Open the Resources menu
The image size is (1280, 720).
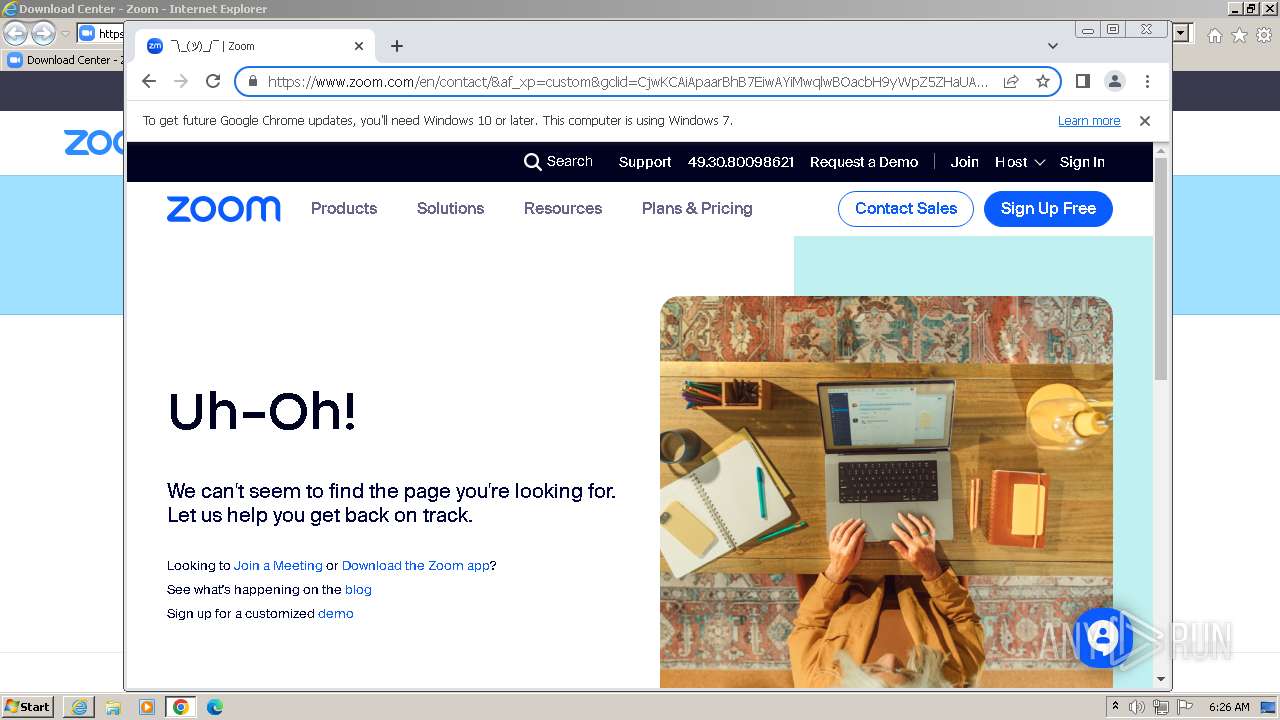563,209
